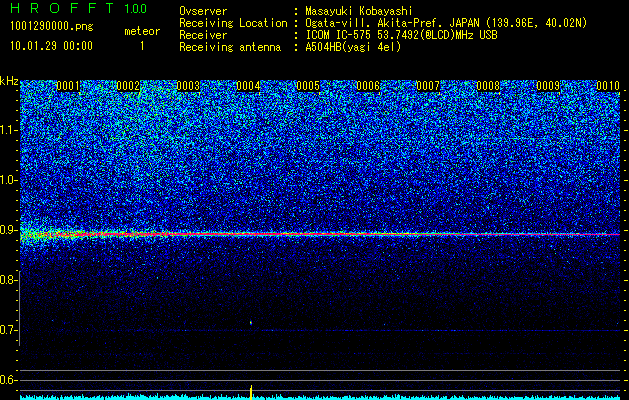Click the HROFFT 1.0.0 program title

coord(79,8)
